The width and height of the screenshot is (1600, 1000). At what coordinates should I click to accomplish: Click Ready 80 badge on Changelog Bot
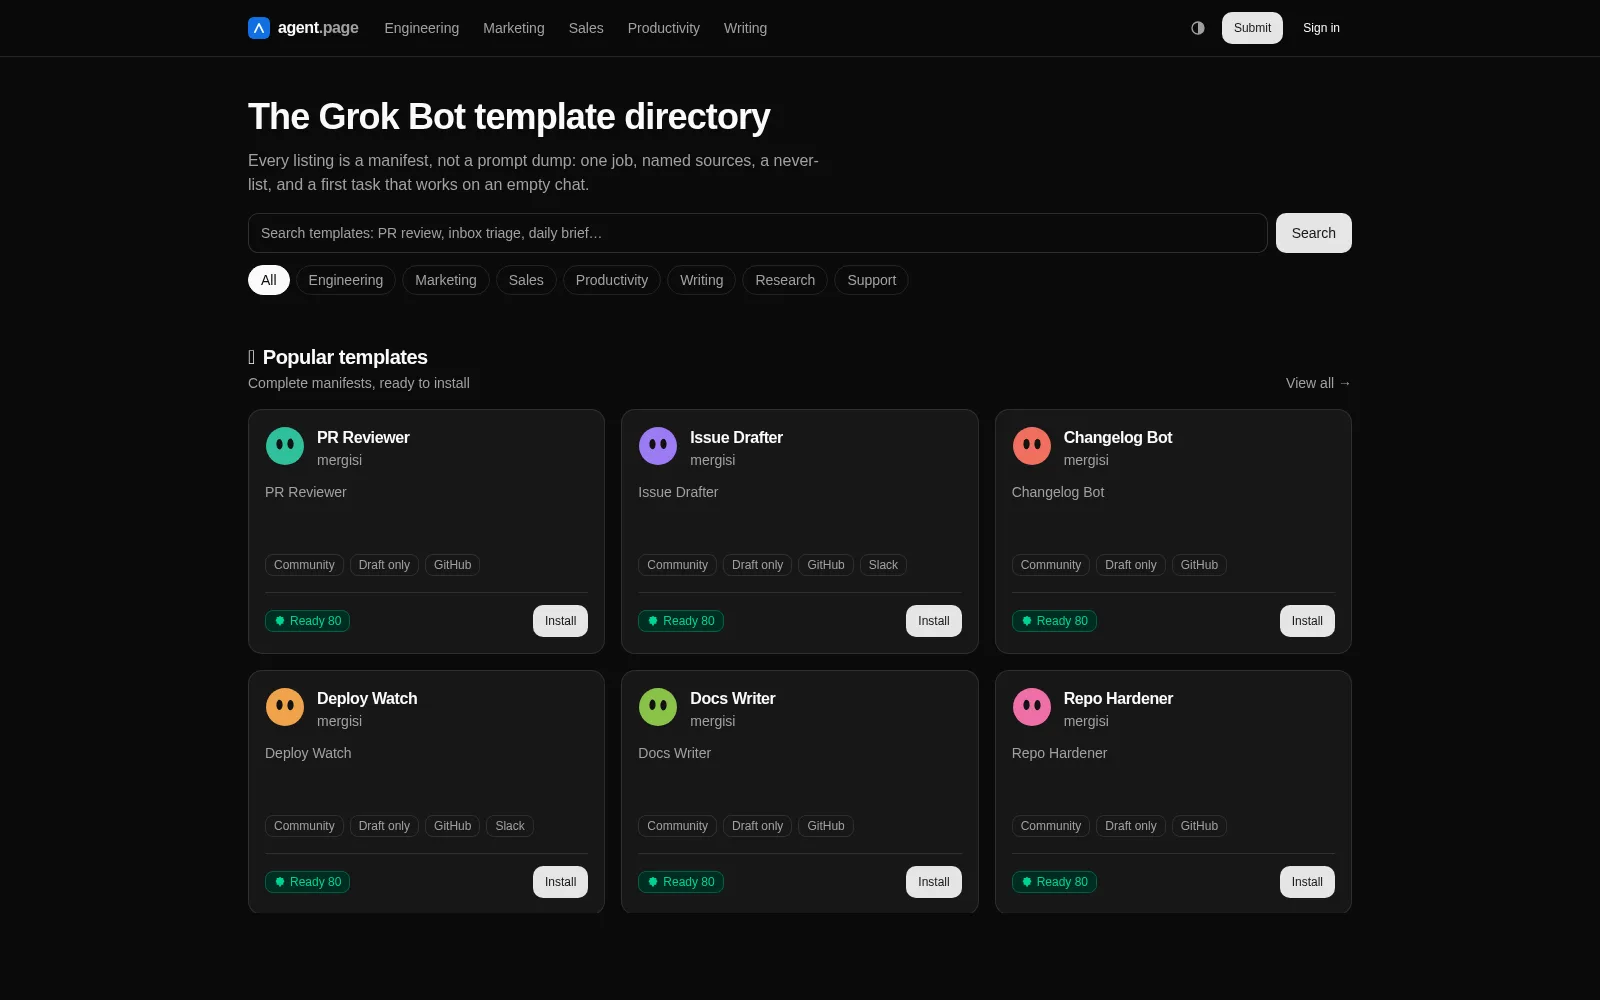coord(1054,621)
